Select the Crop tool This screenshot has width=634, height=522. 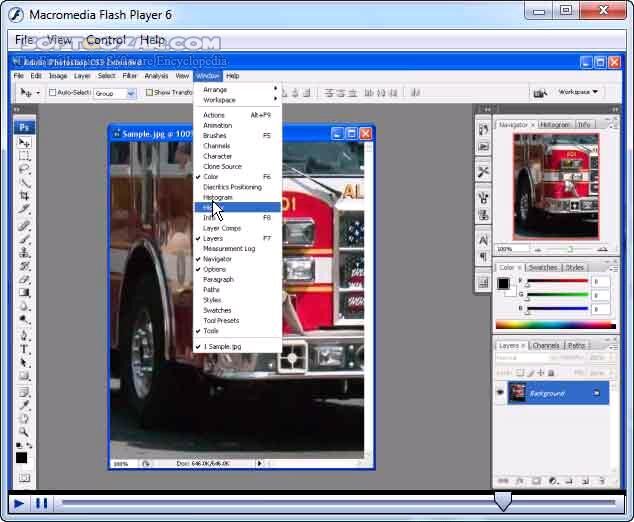24,195
